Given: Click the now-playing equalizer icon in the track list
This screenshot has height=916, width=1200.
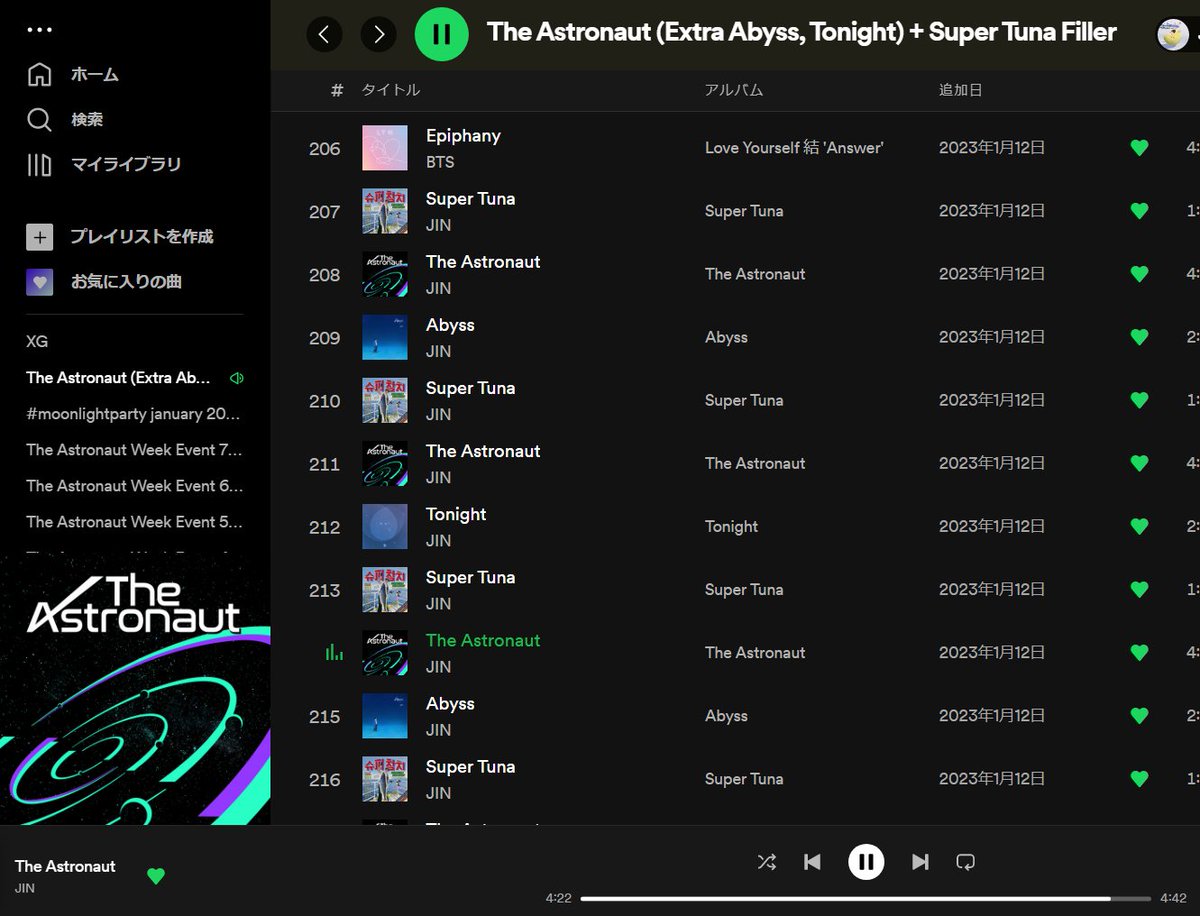Looking at the screenshot, I should click(334, 652).
